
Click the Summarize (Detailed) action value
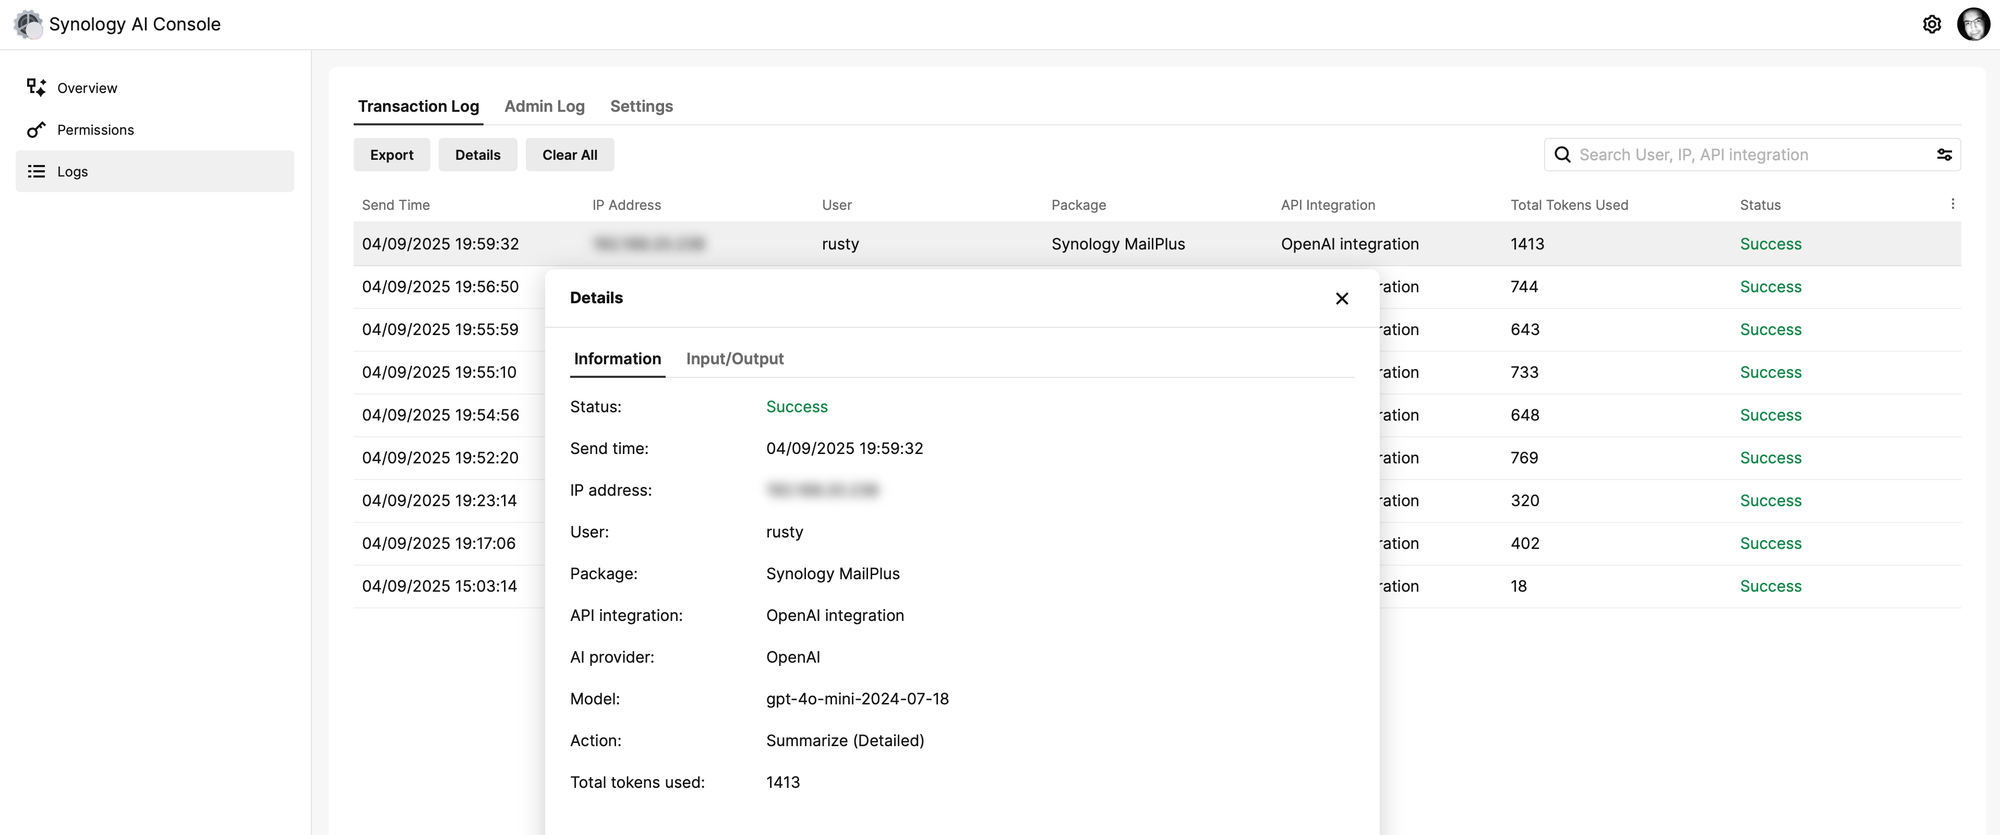click(845, 741)
